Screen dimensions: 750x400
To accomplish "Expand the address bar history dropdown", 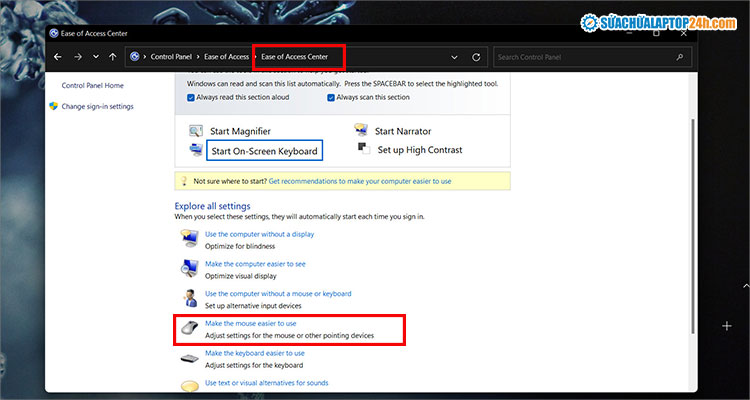I will (x=455, y=57).
